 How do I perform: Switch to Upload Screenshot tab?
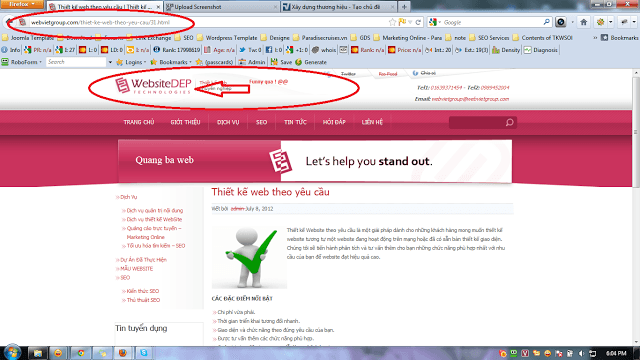click(221, 7)
